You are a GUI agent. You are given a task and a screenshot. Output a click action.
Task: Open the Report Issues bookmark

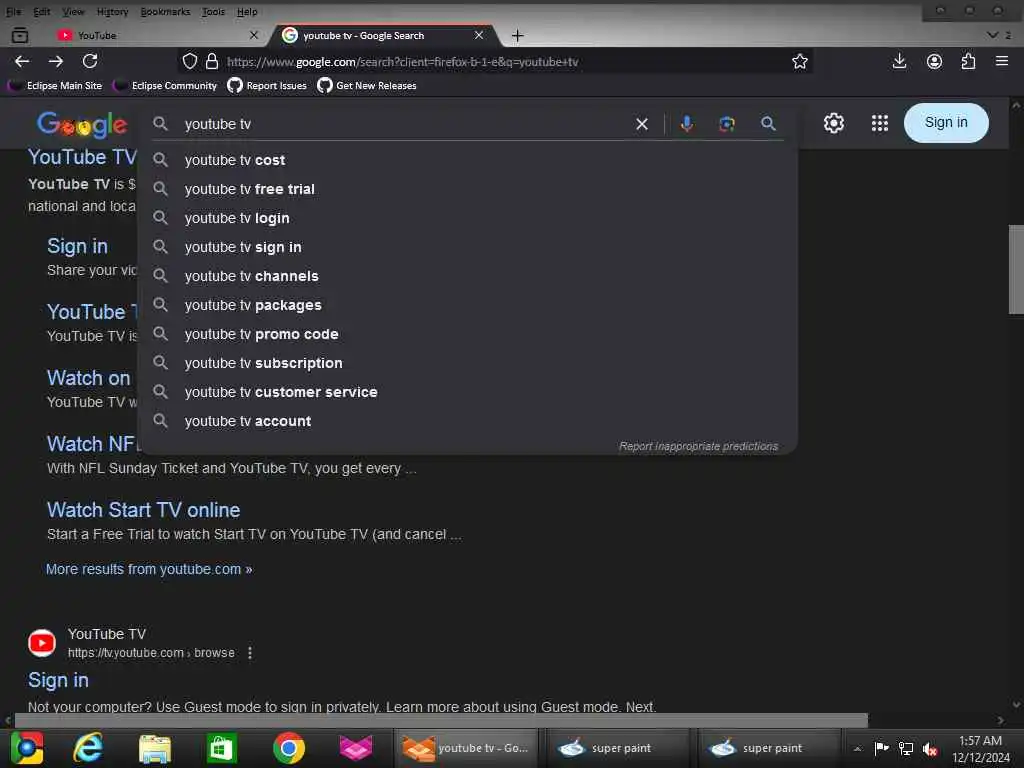tap(267, 86)
